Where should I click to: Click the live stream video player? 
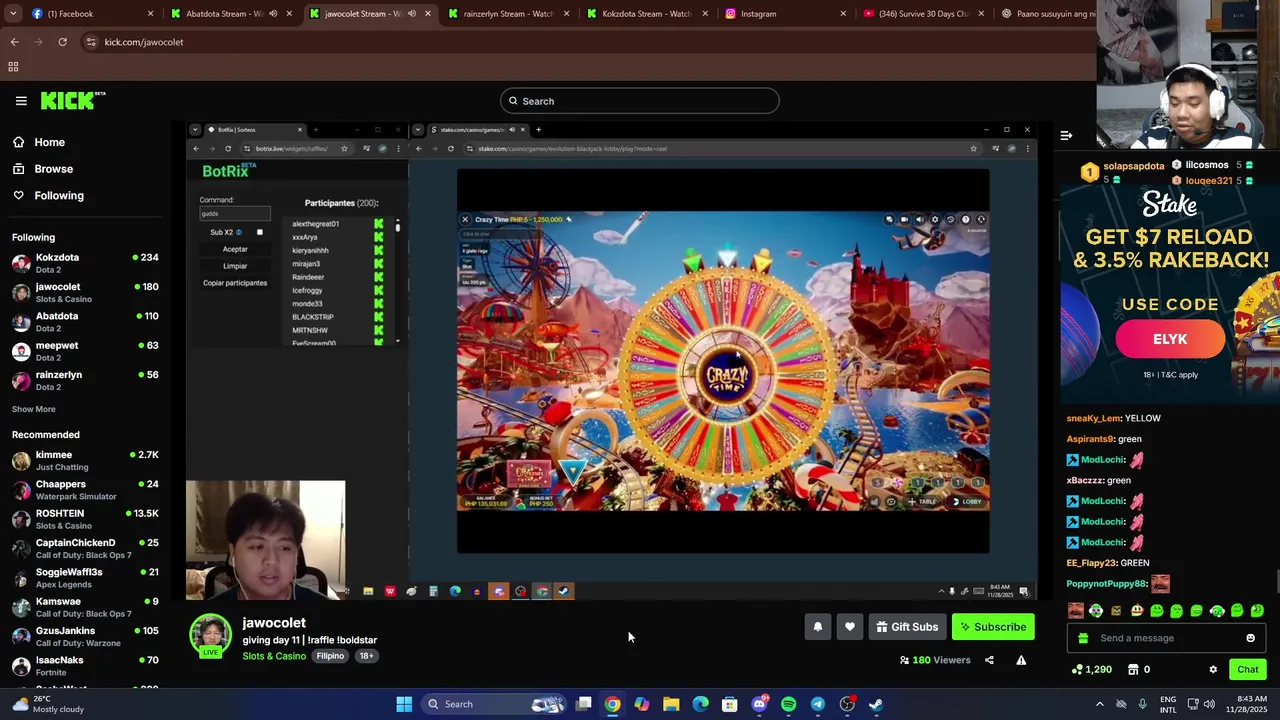[x=611, y=361]
